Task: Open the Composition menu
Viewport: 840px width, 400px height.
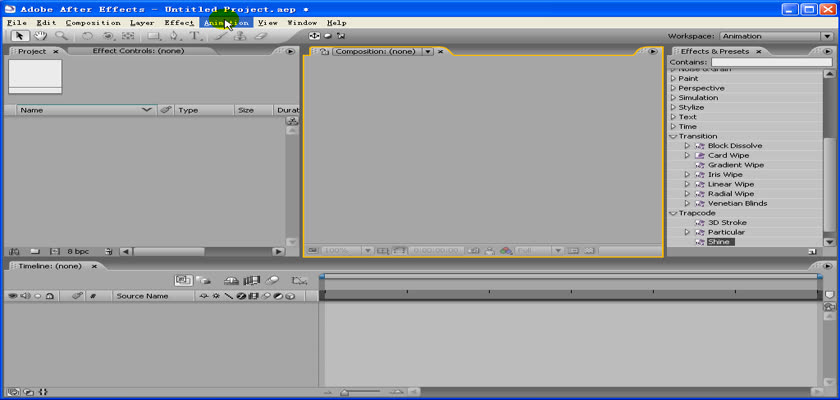Action: pos(93,23)
